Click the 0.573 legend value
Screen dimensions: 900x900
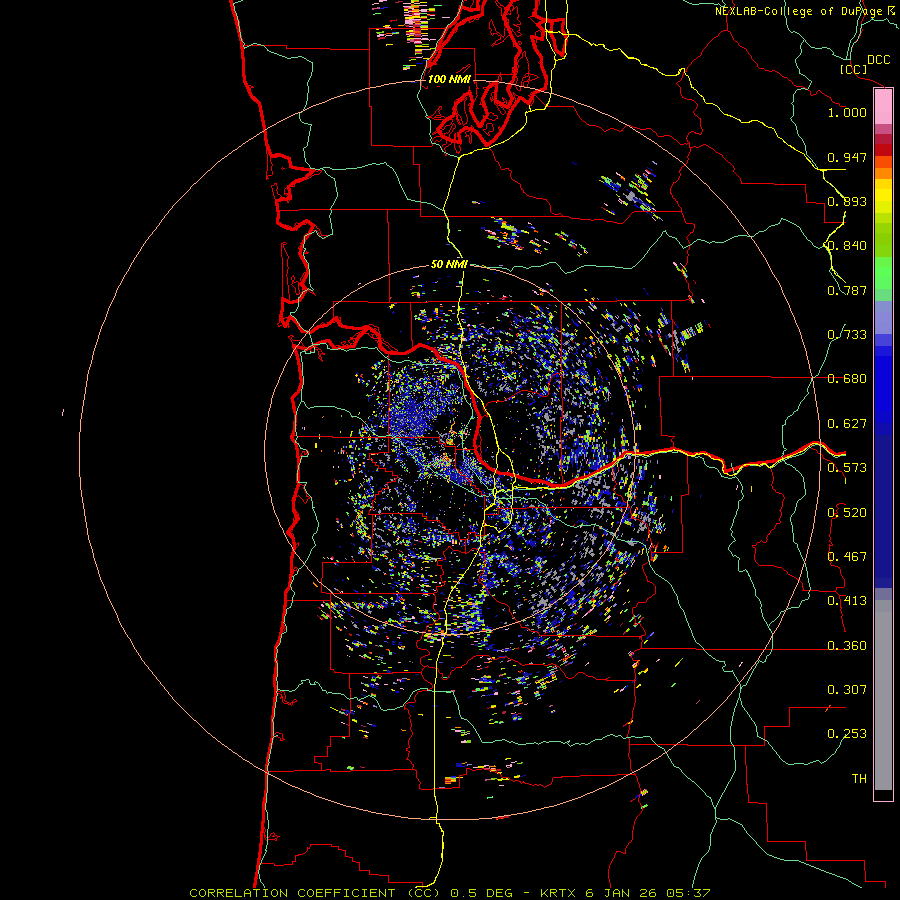(847, 468)
